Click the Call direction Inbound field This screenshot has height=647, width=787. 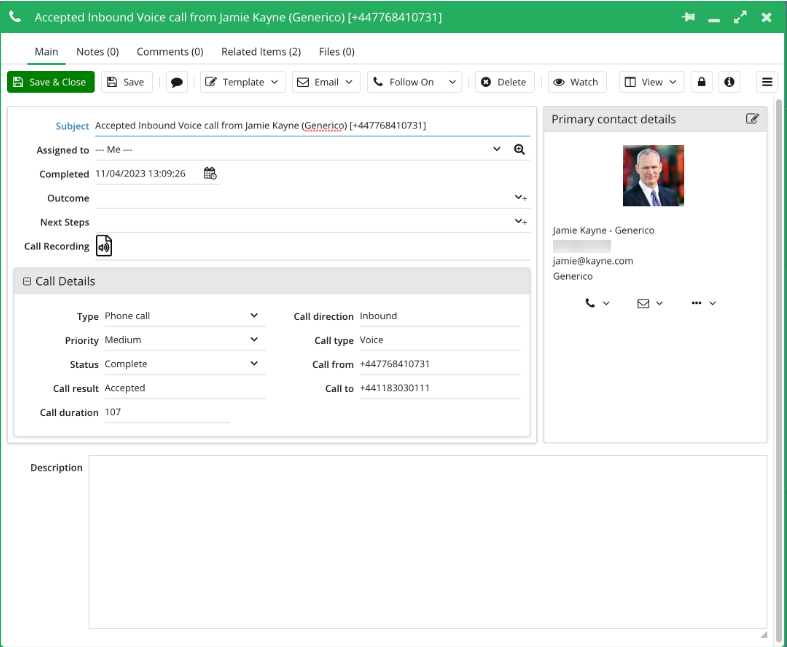click(440, 316)
